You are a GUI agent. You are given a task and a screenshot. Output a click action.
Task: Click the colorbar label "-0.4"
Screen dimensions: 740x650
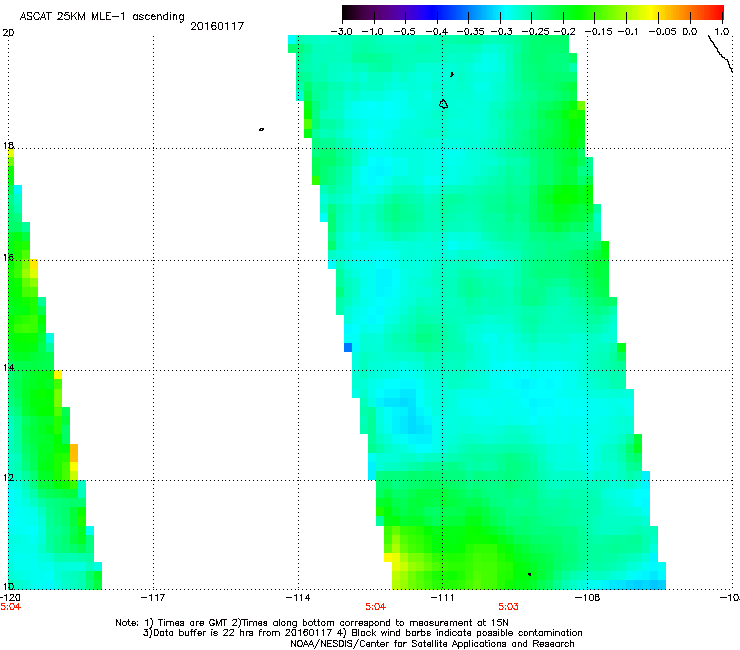[x=437, y=32]
